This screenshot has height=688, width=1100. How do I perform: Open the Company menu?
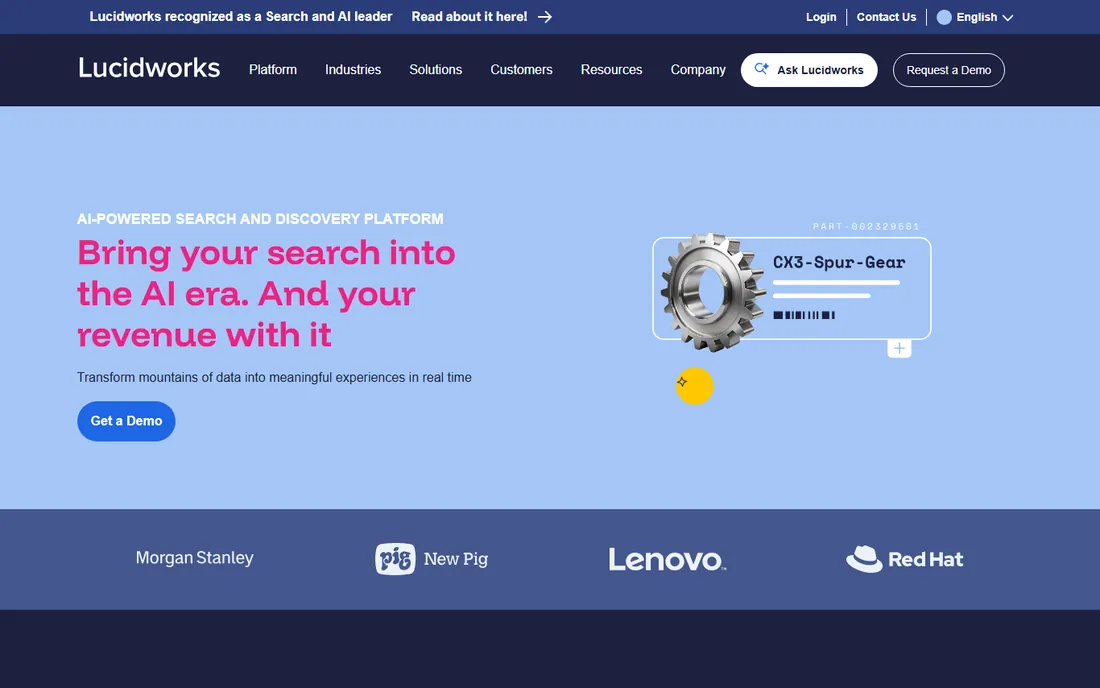698,69
